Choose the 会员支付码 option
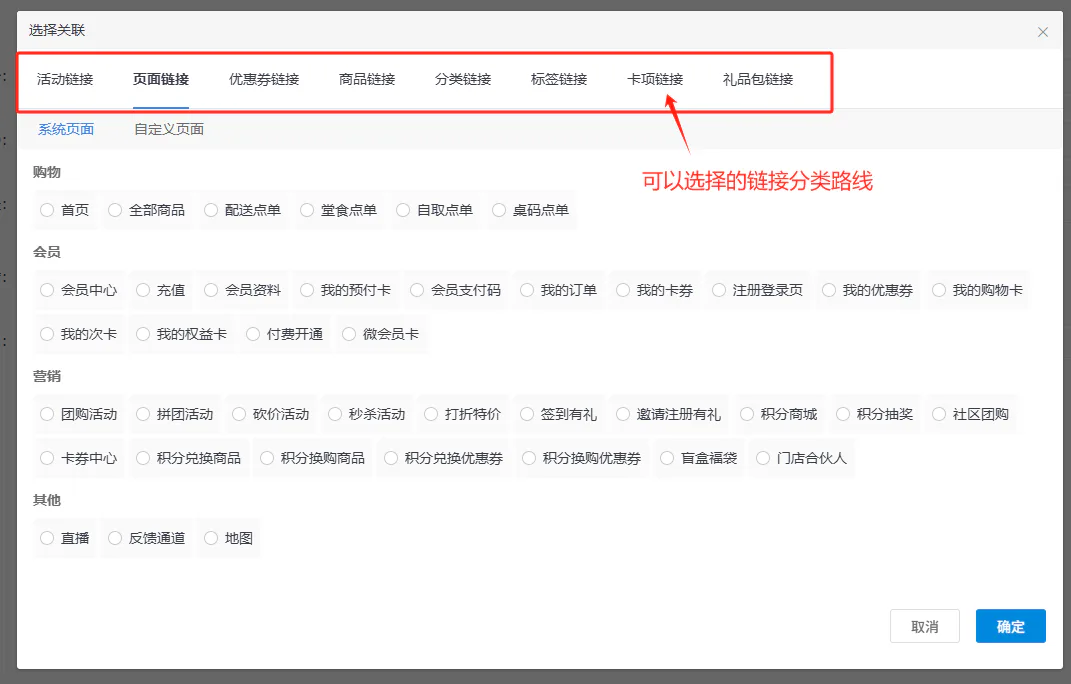 tap(417, 290)
